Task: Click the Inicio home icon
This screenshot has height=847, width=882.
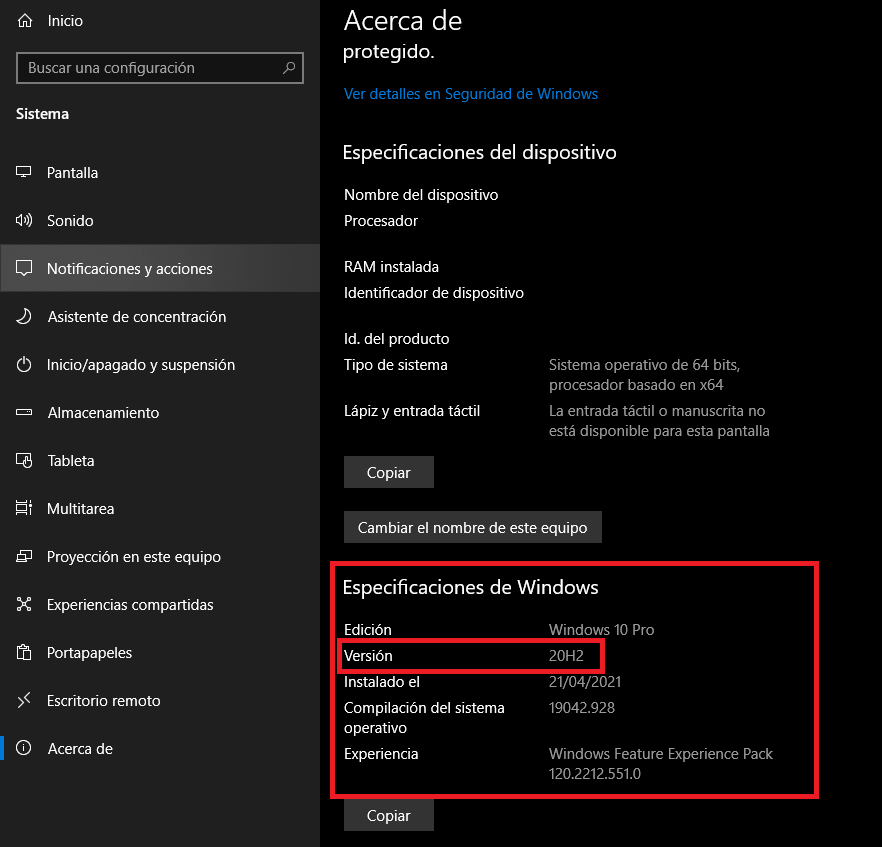Action: click(x=25, y=21)
